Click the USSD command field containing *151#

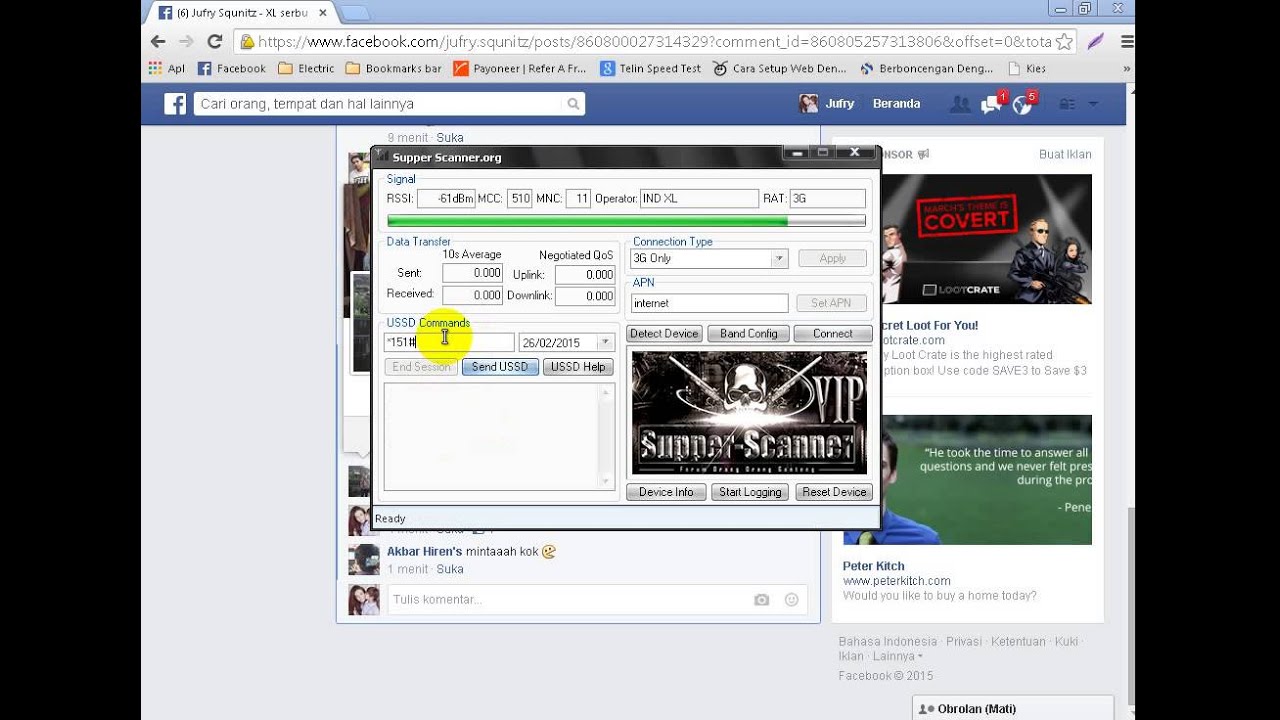click(449, 342)
